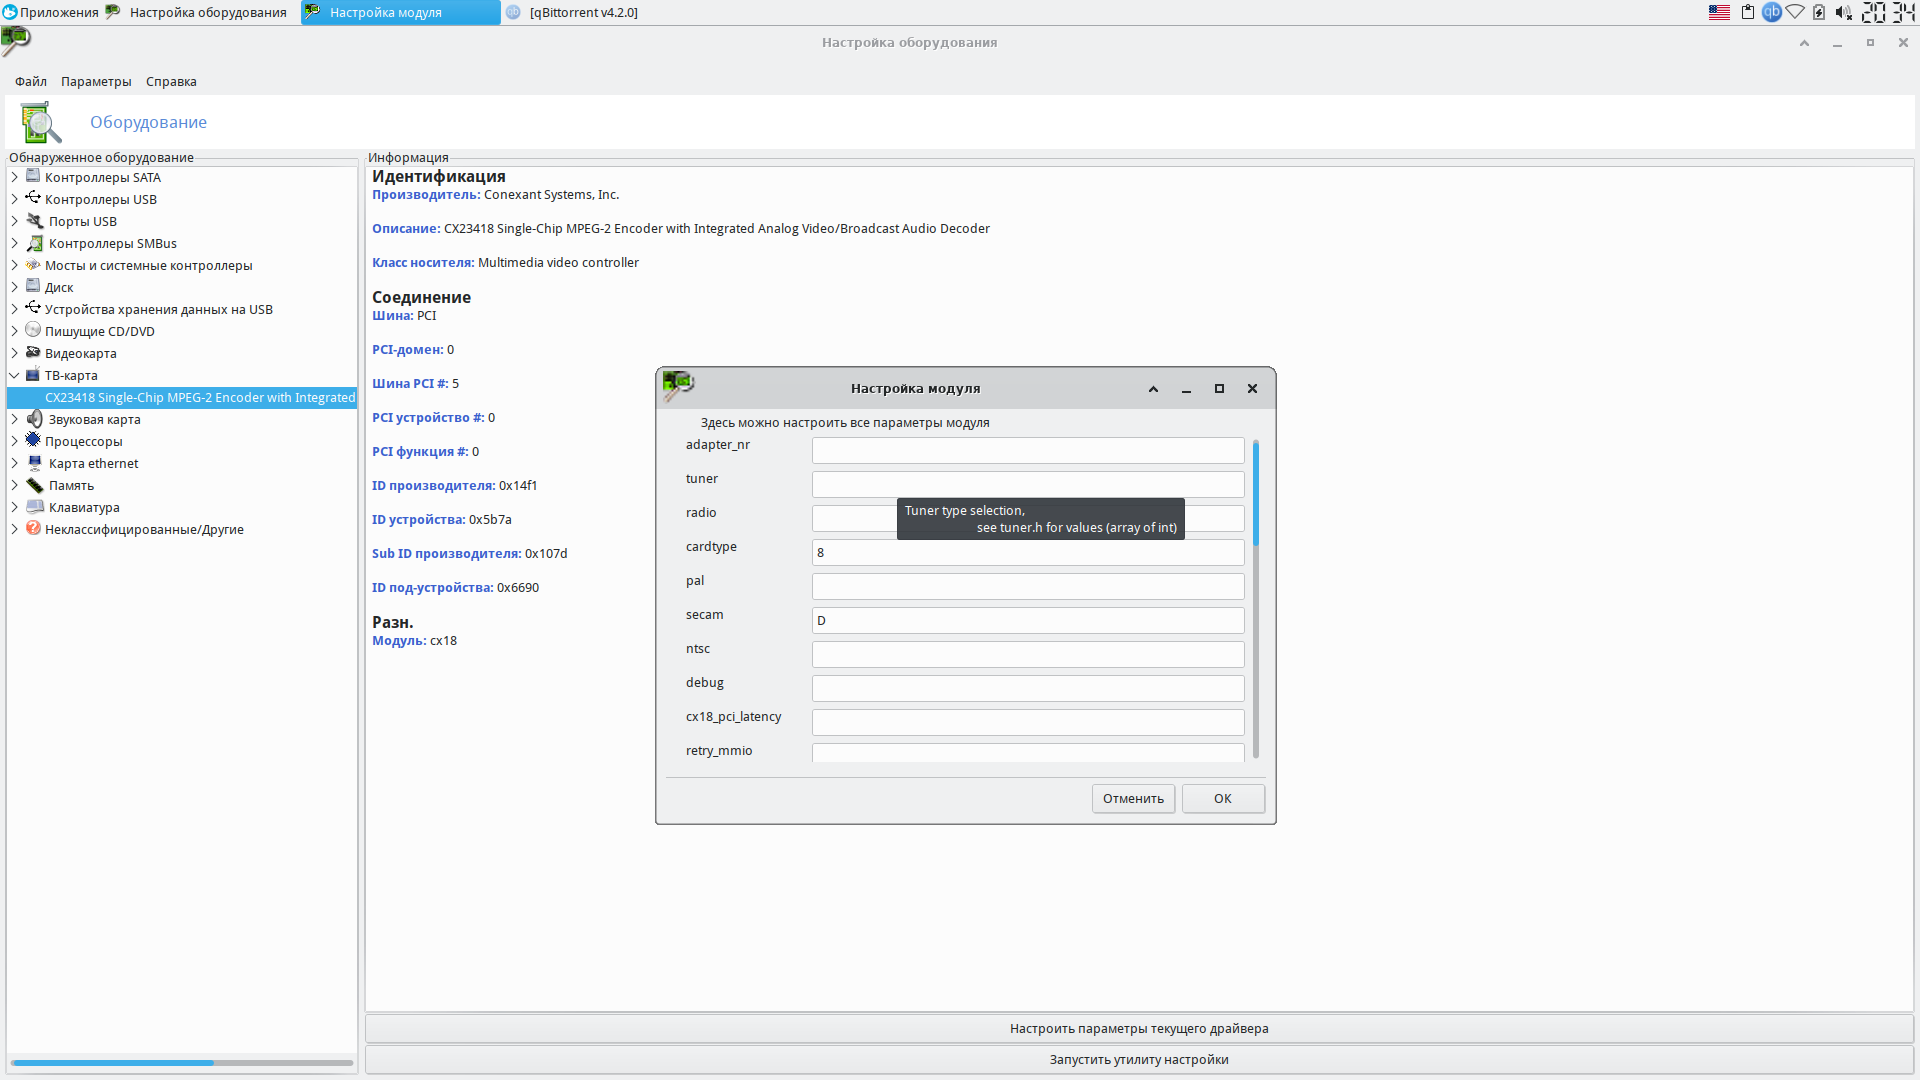The height and width of the screenshot is (1080, 1920).
Task: Switch to the qBittorrent v4.2.0 taskbar window
Action: [582, 12]
